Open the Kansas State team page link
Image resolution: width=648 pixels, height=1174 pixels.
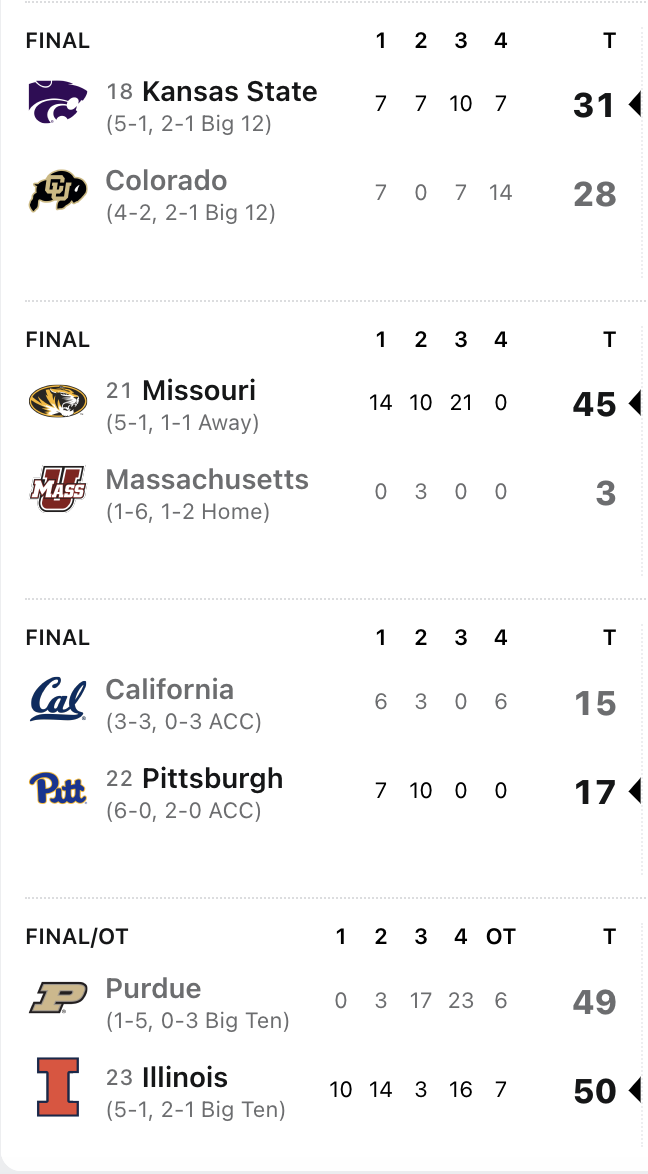[x=229, y=92]
